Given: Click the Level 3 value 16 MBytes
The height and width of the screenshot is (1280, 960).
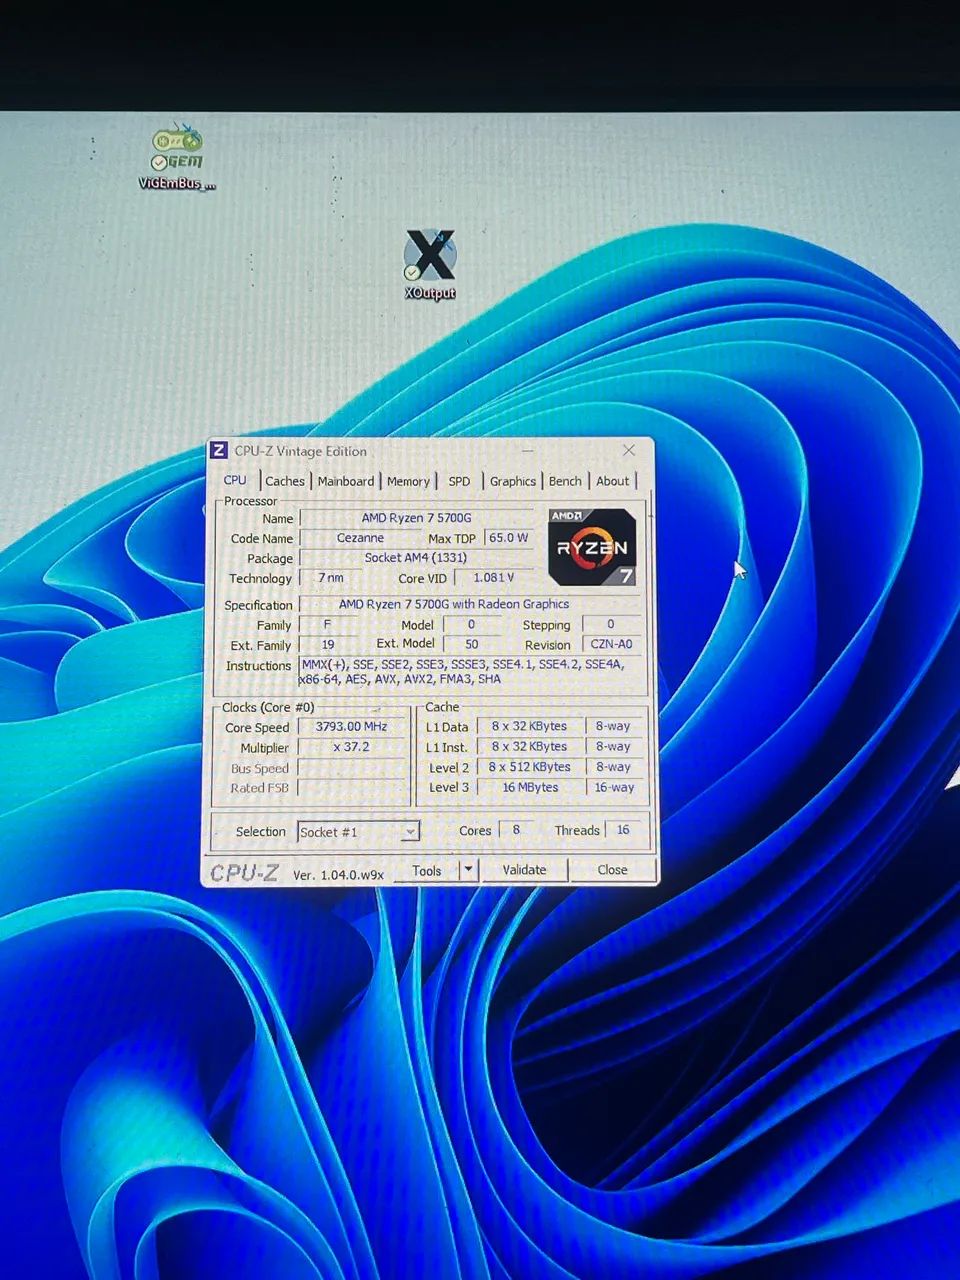Looking at the screenshot, I should click(x=529, y=788).
